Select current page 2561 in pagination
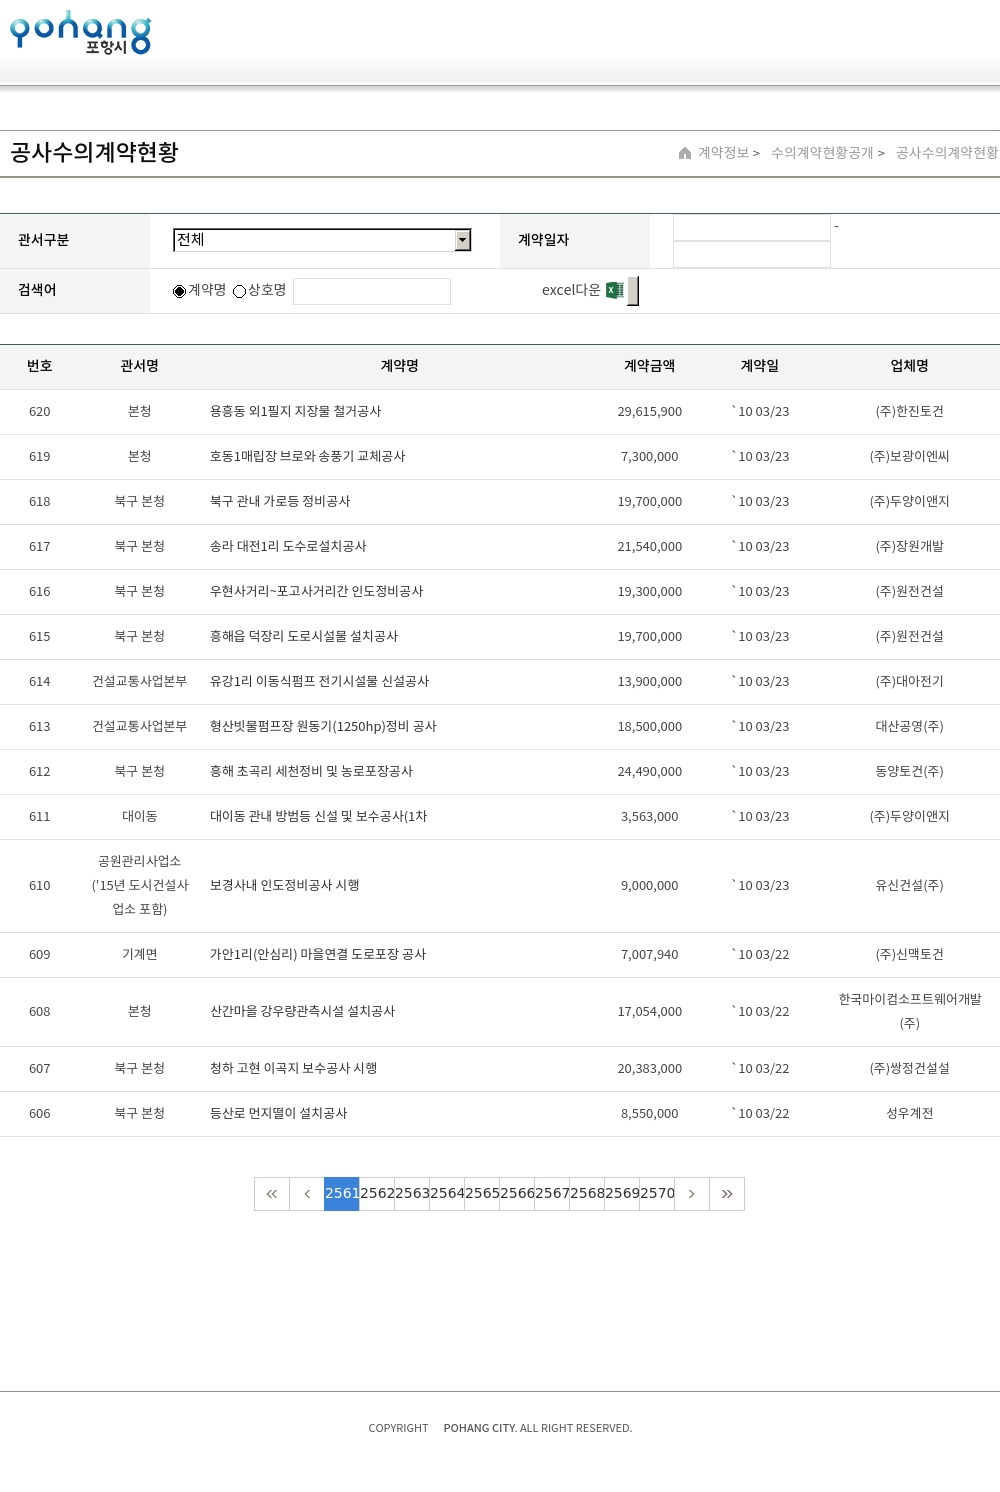 (x=342, y=1194)
